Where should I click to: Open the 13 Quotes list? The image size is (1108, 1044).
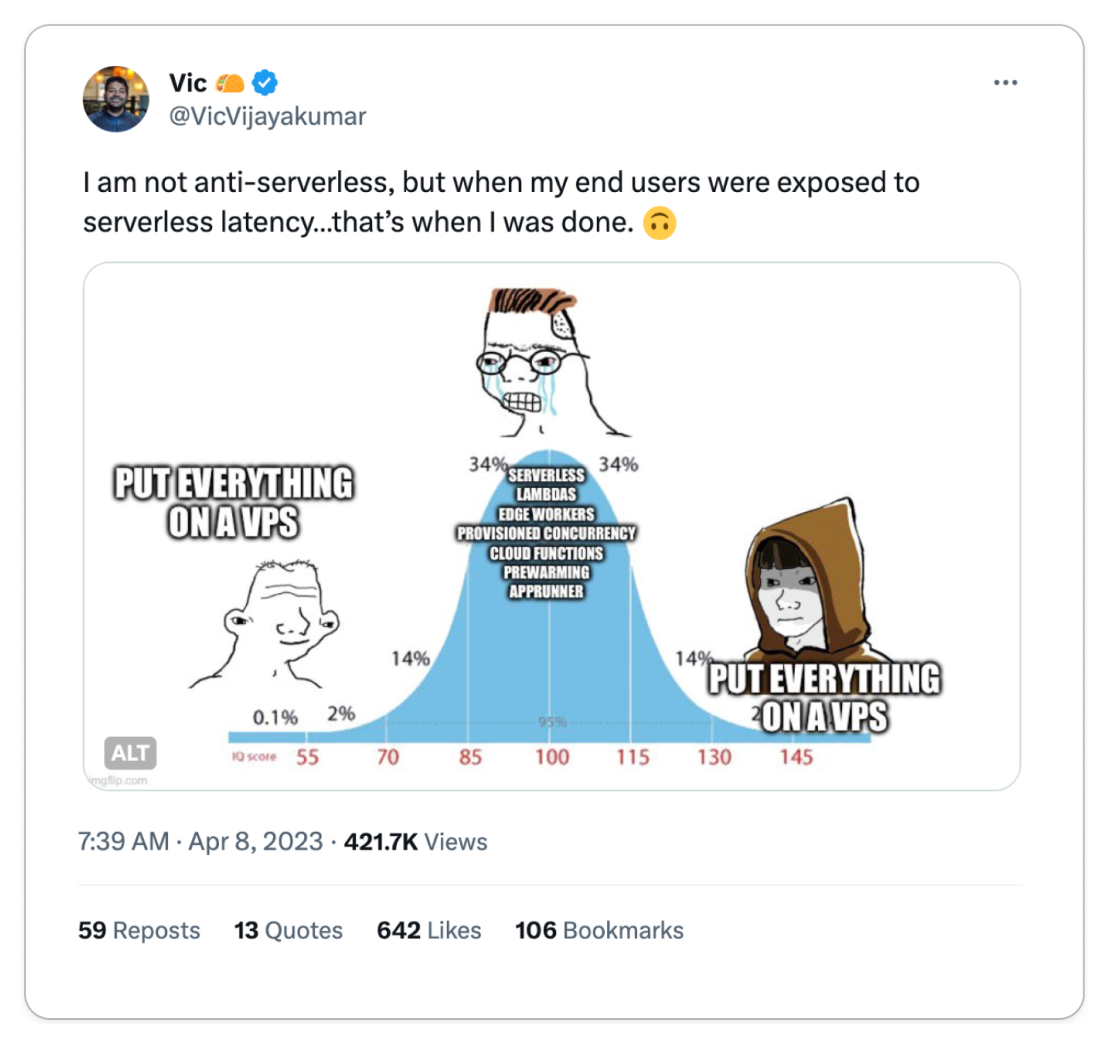288,930
